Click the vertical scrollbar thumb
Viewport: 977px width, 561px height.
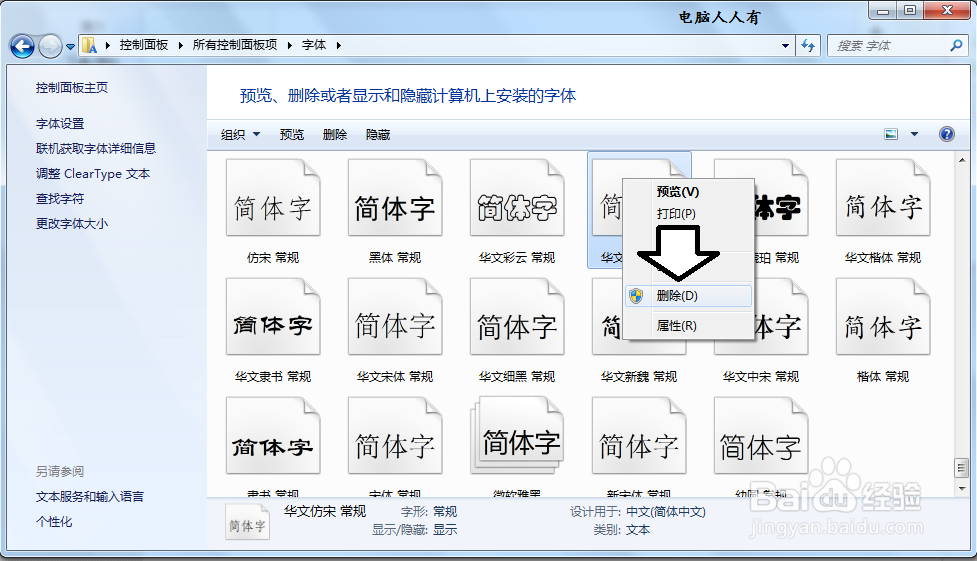pos(961,467)
